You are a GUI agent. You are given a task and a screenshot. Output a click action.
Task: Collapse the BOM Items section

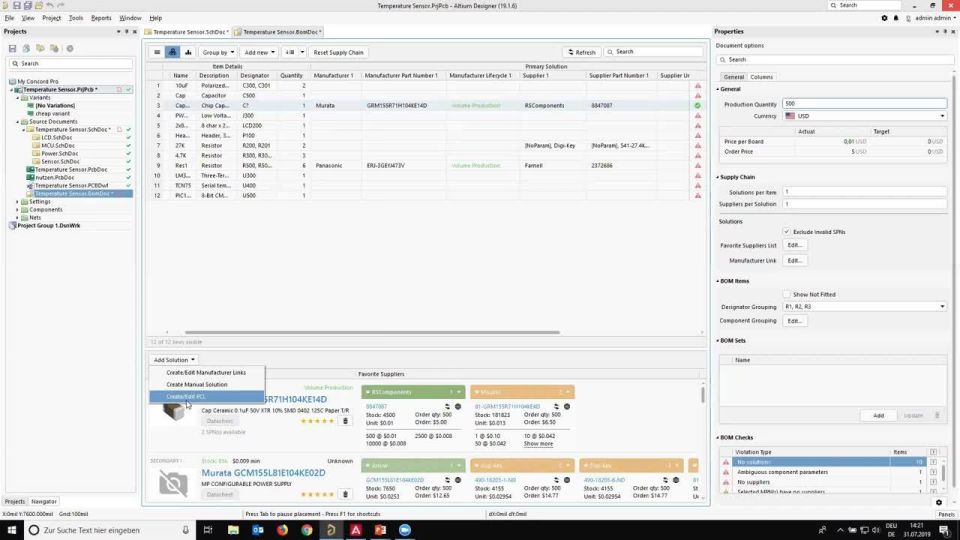click(x=718, y=281)
